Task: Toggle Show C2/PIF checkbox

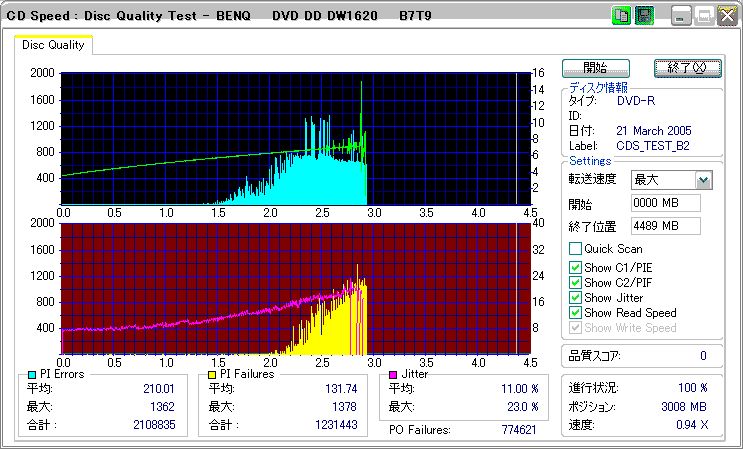Action: pos(575,283)
